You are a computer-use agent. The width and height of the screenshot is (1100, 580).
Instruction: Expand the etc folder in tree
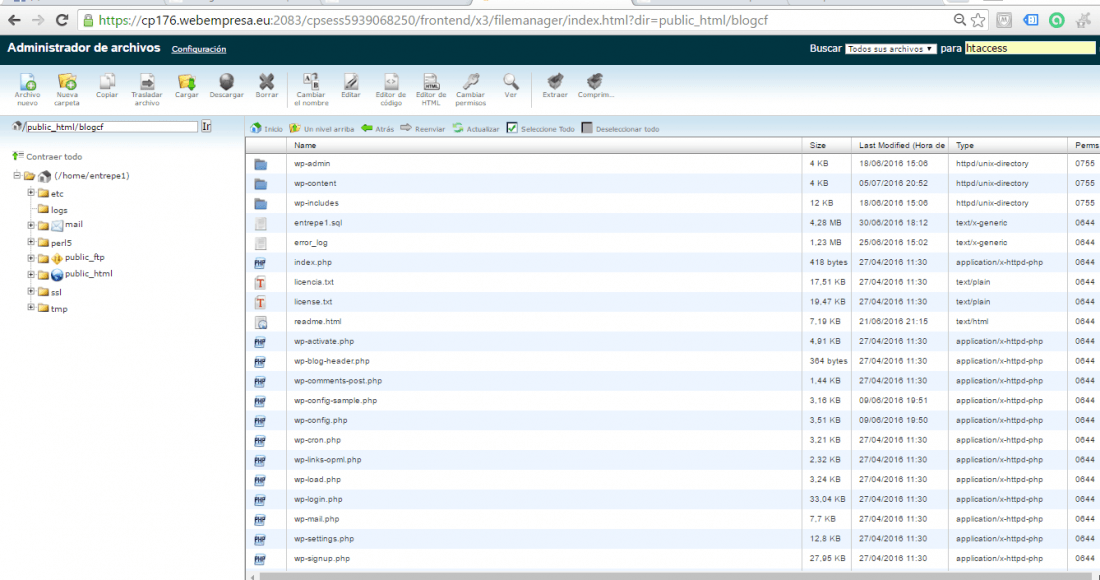[31, 192]
